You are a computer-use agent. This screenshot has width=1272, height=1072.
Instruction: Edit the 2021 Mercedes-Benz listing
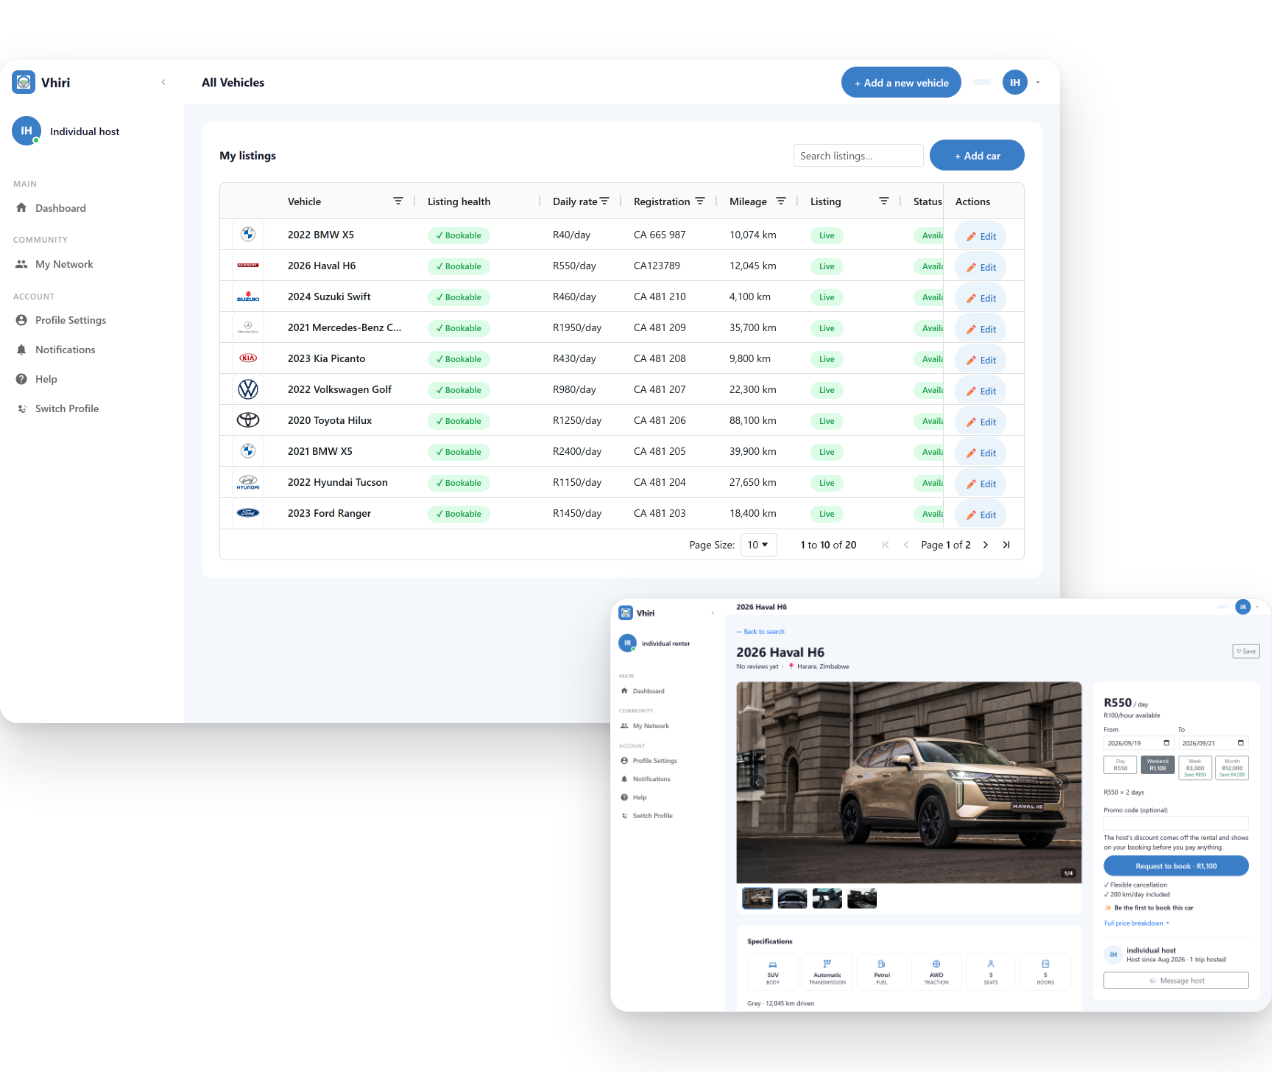click(981, 329)
